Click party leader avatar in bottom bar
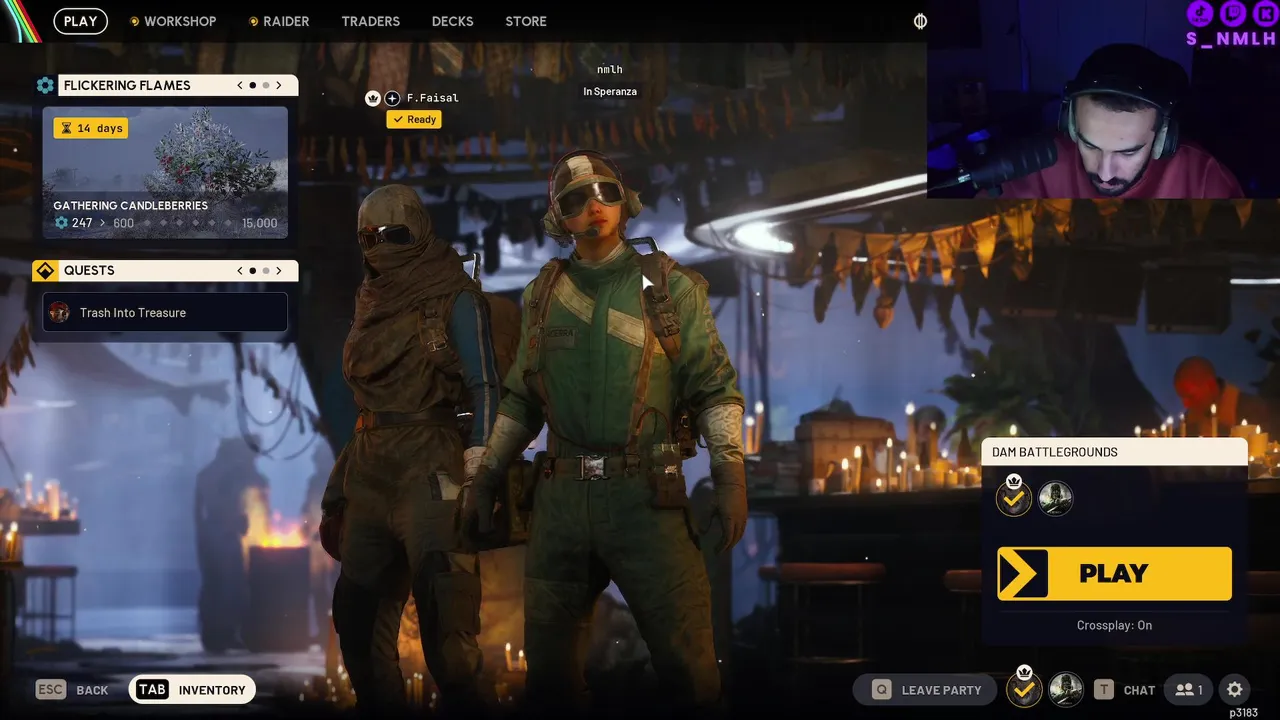This screenshot has height=720, width=1280. 1024,688
